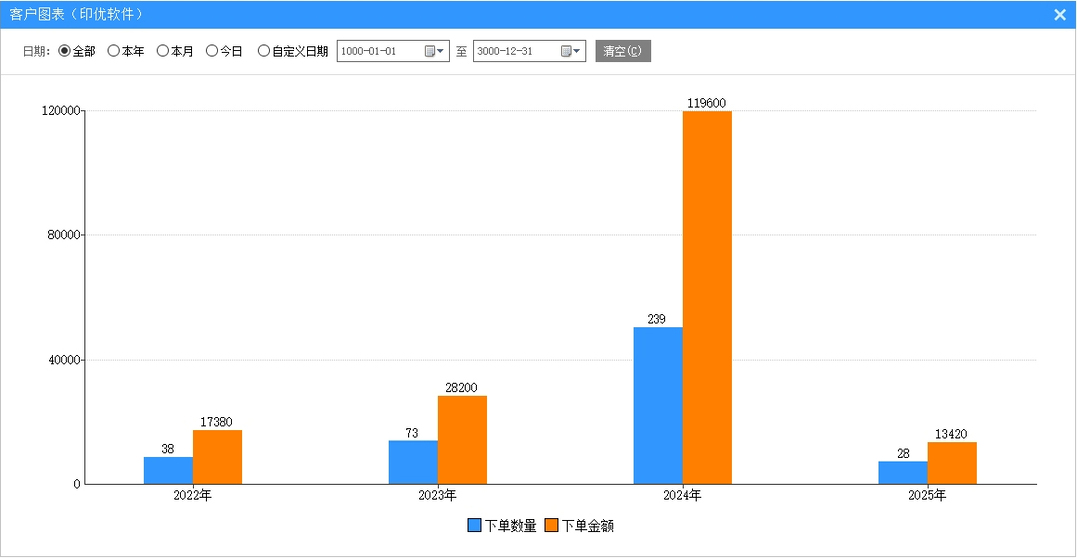The image size is (1077, 558).
Task: Click the 80000 y-axis tick label
Action: [x=64, y=235]
